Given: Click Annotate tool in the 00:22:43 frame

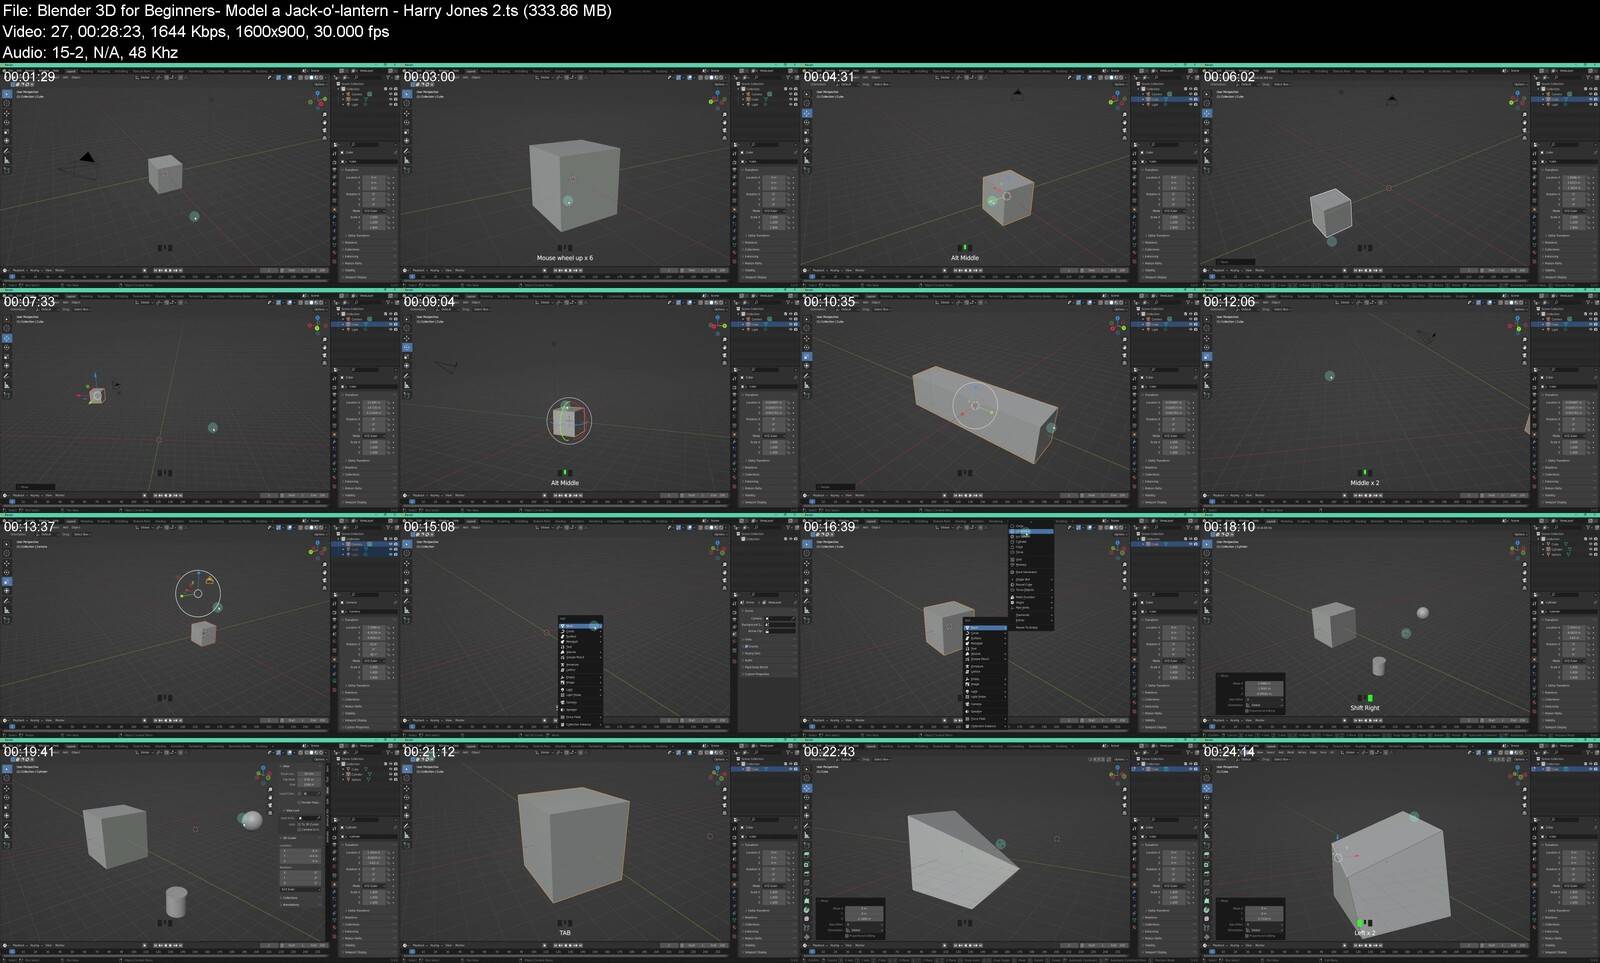Looking at the screenshot, I should tap(806, 825).
